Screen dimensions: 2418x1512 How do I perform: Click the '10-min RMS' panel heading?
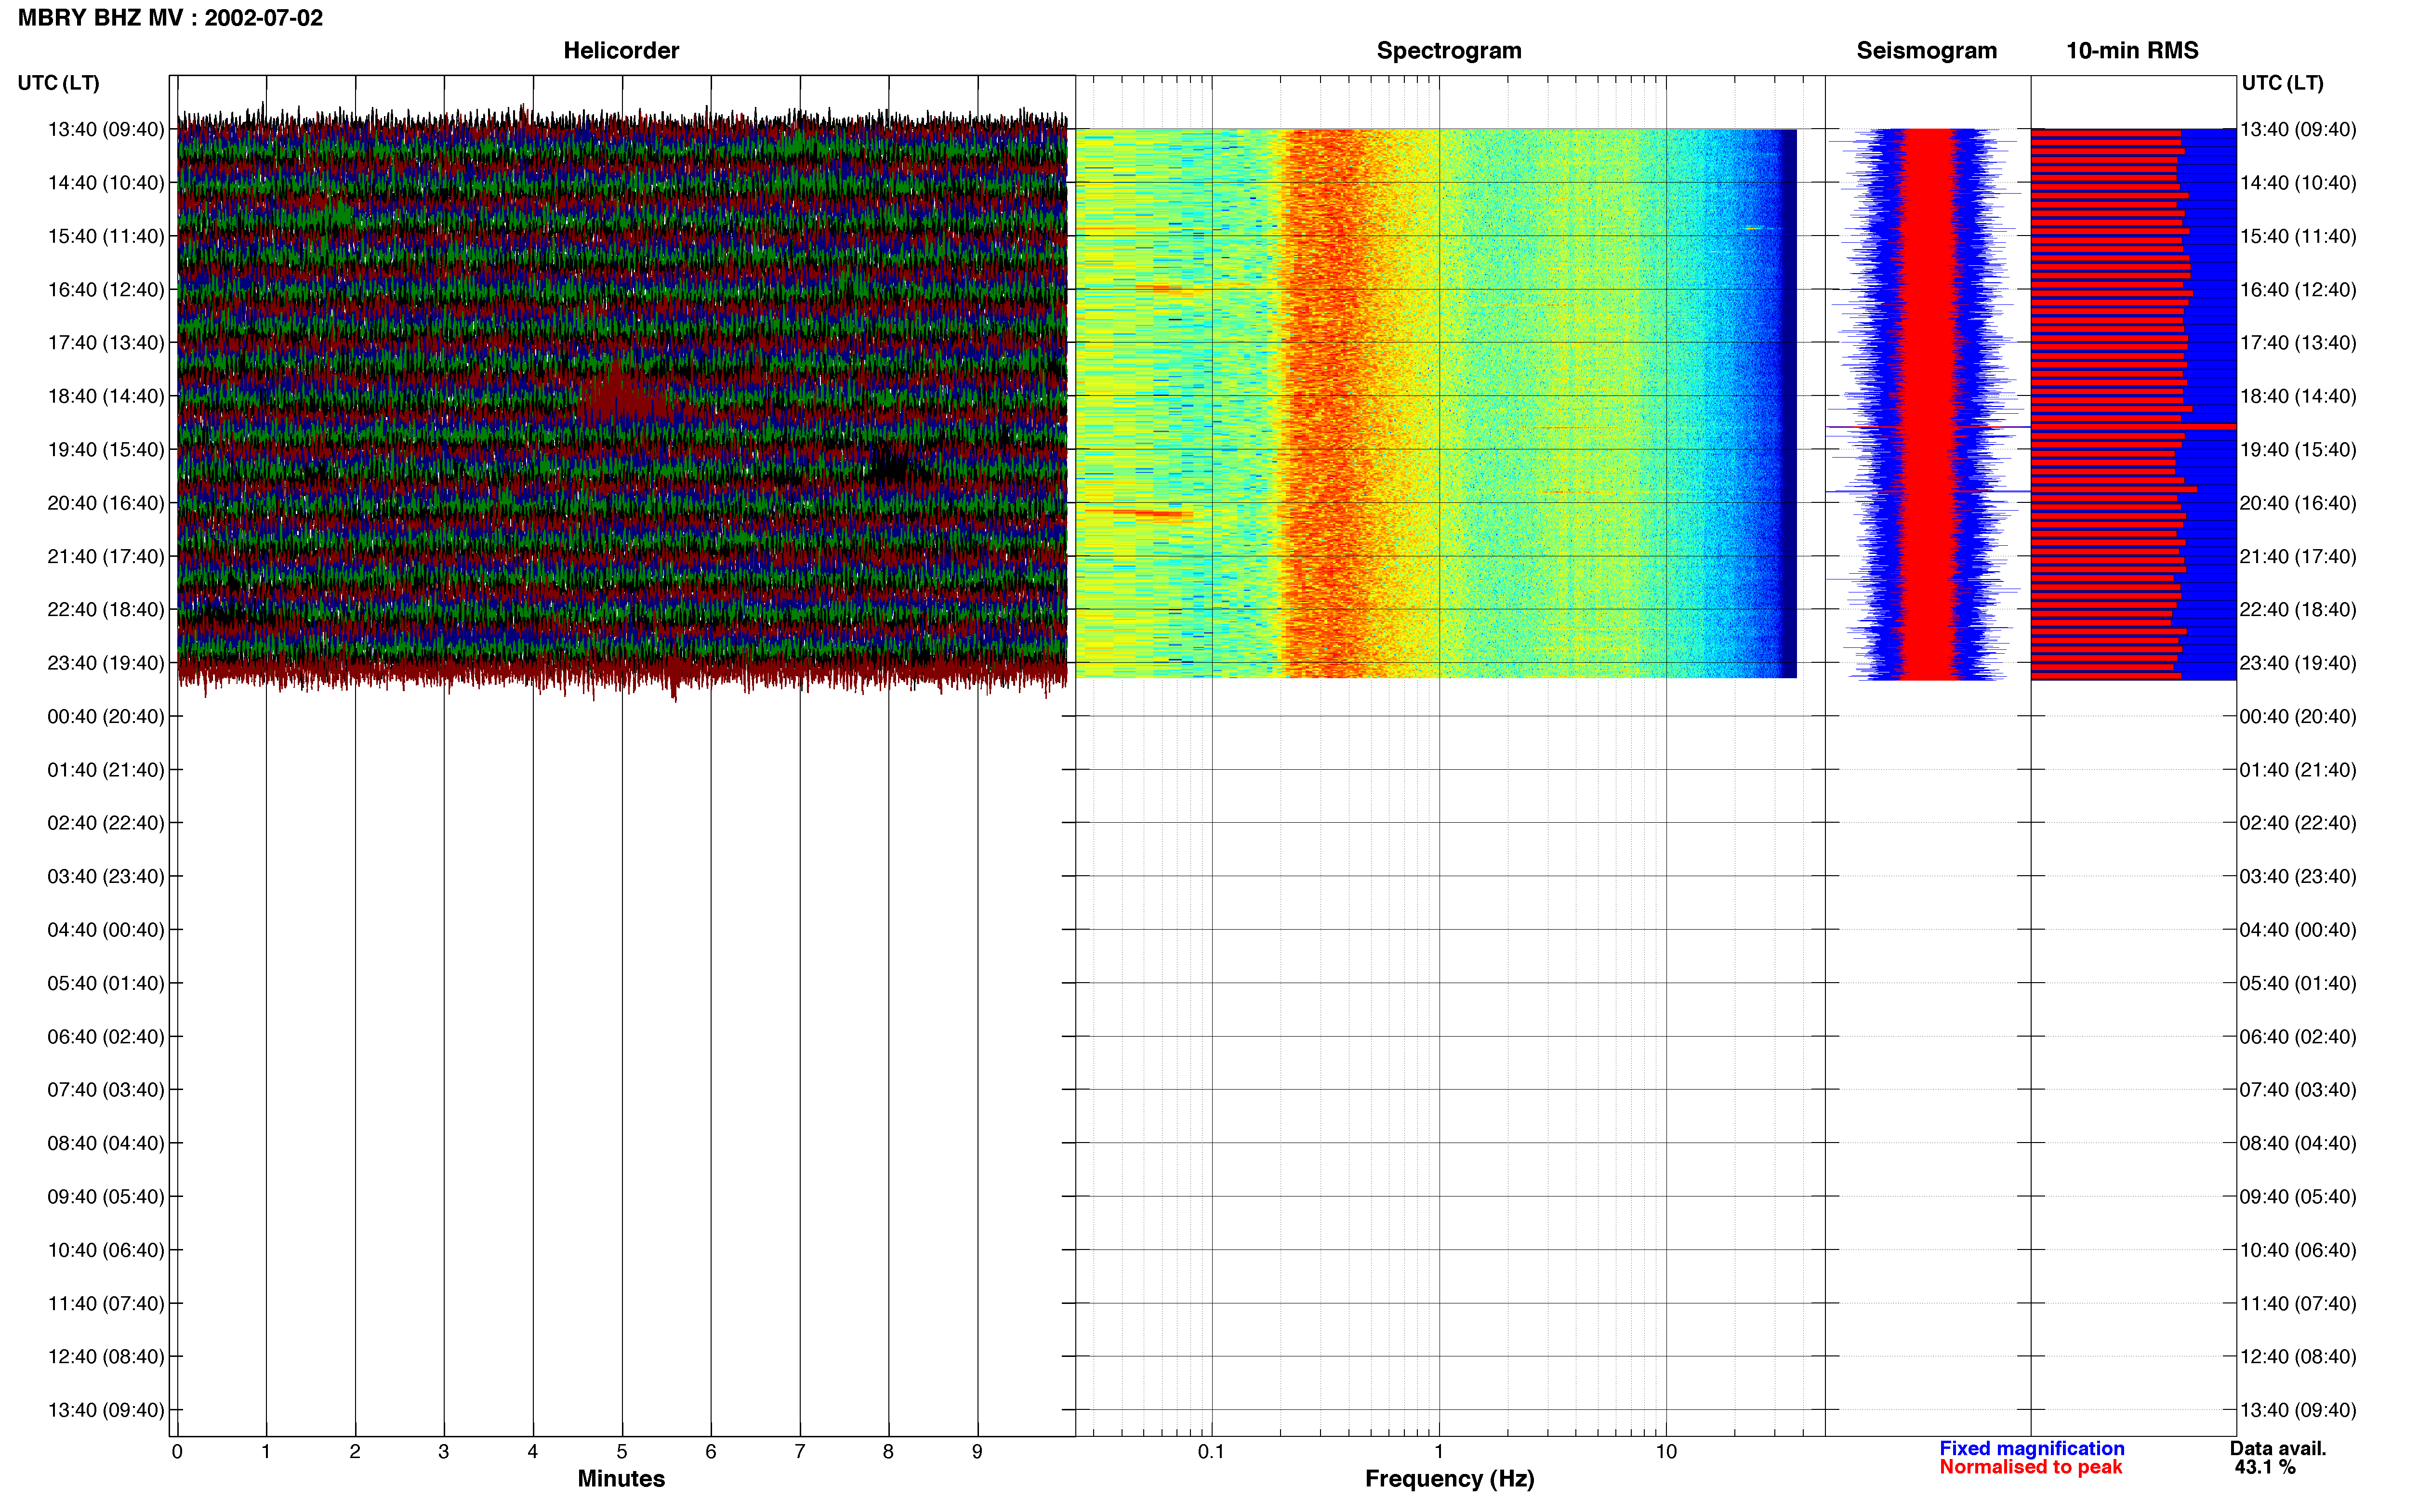coord(2132,51)
